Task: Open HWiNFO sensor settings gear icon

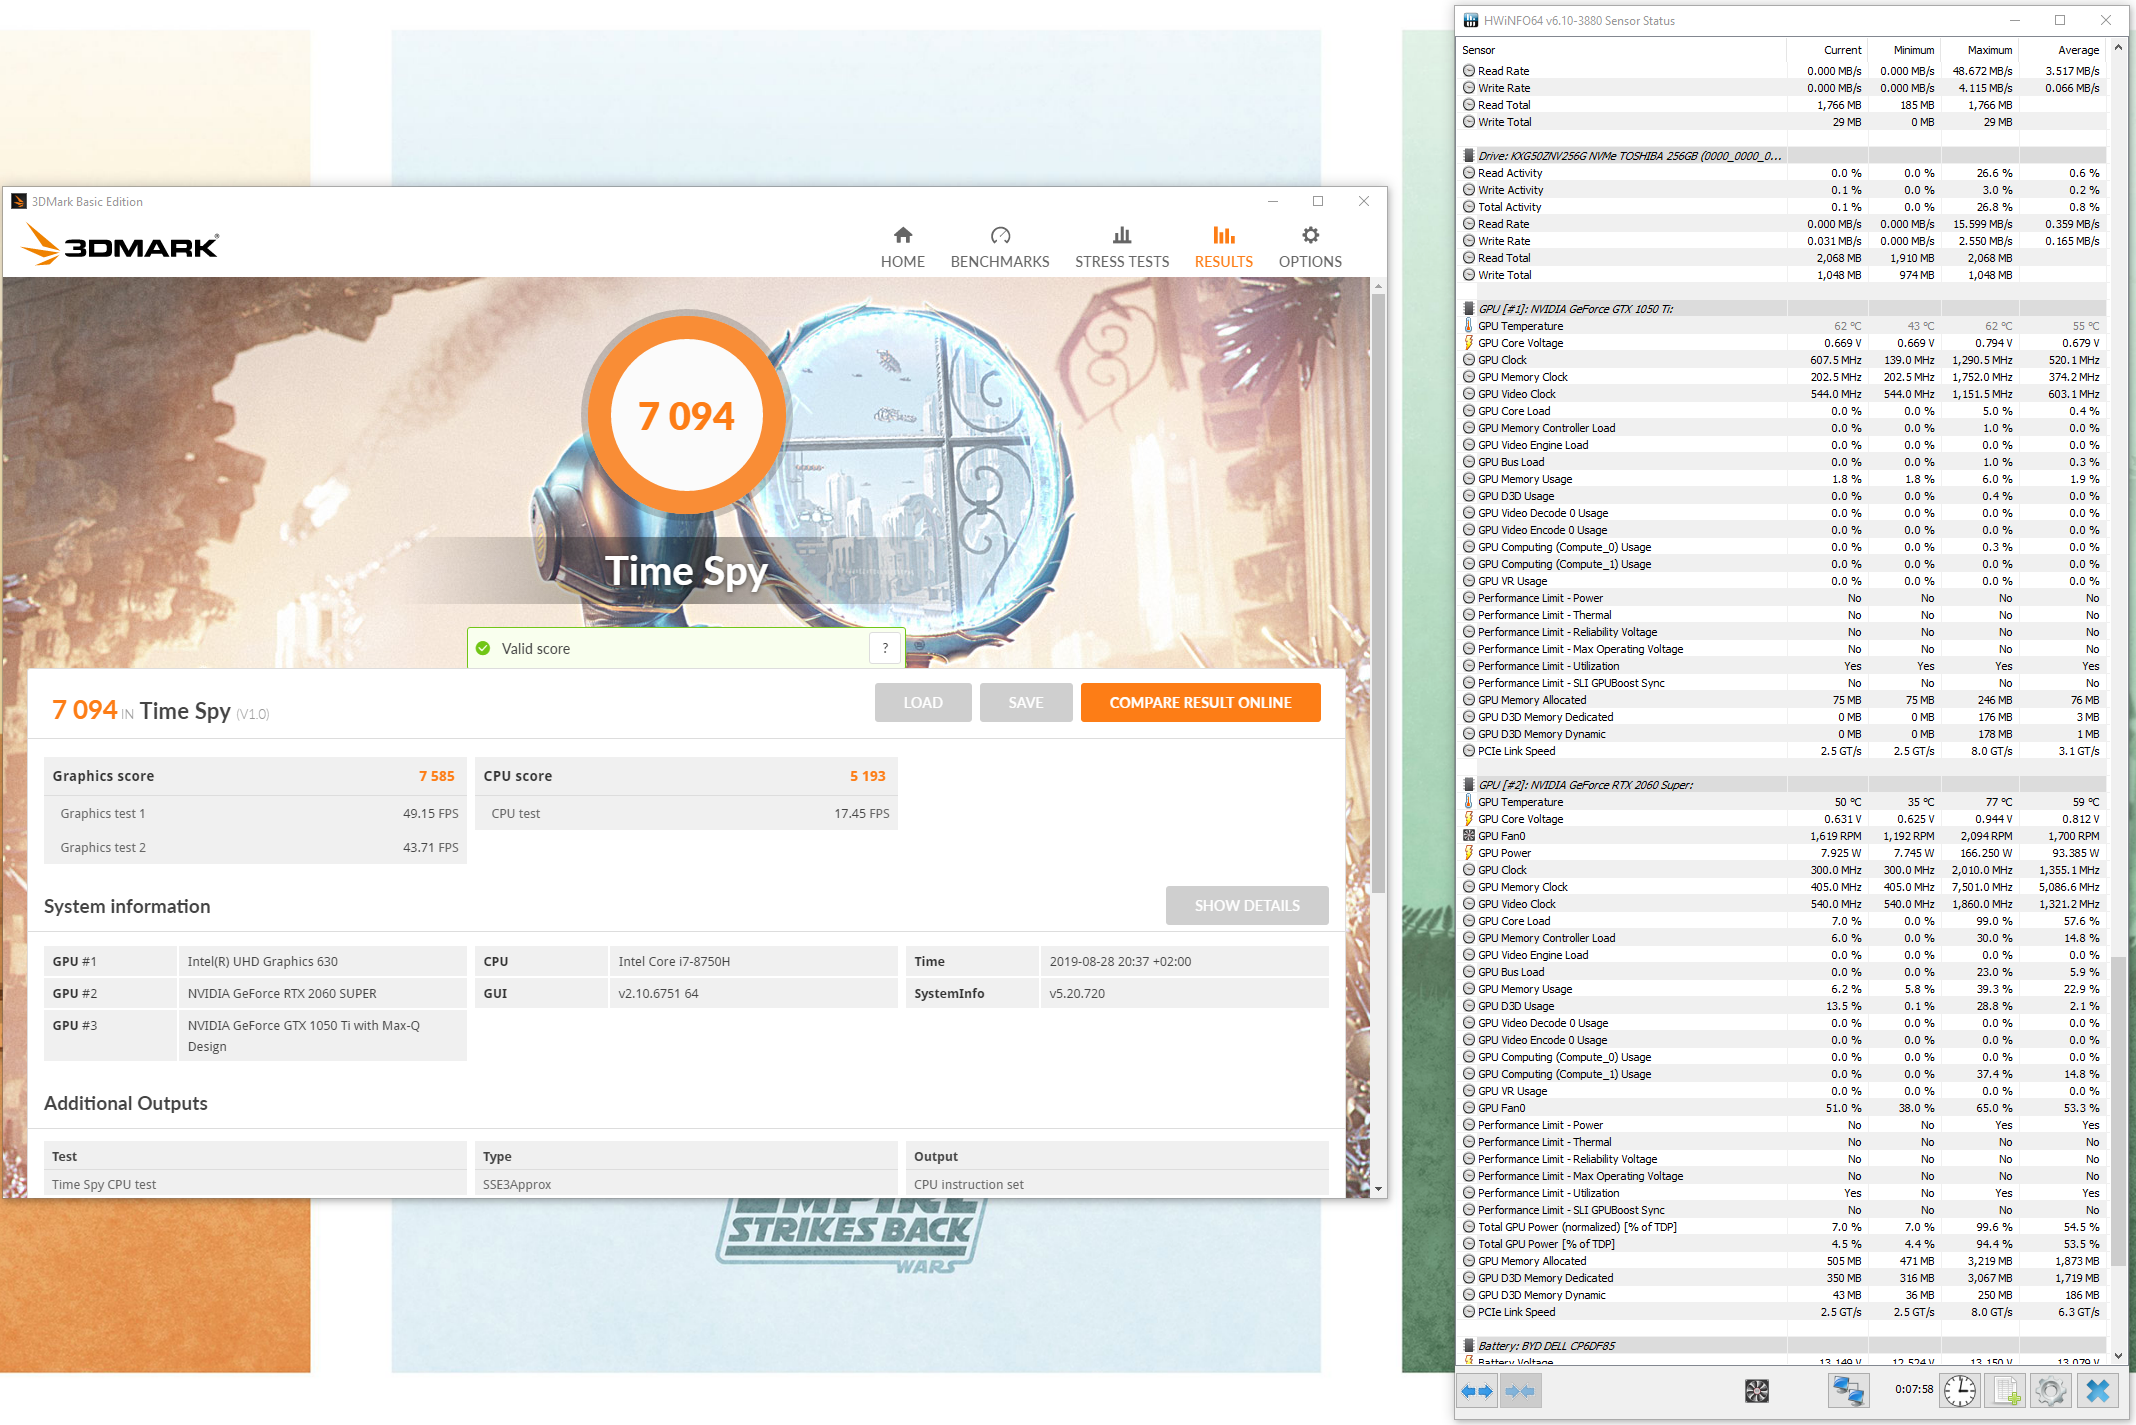Action: 2051,1391
